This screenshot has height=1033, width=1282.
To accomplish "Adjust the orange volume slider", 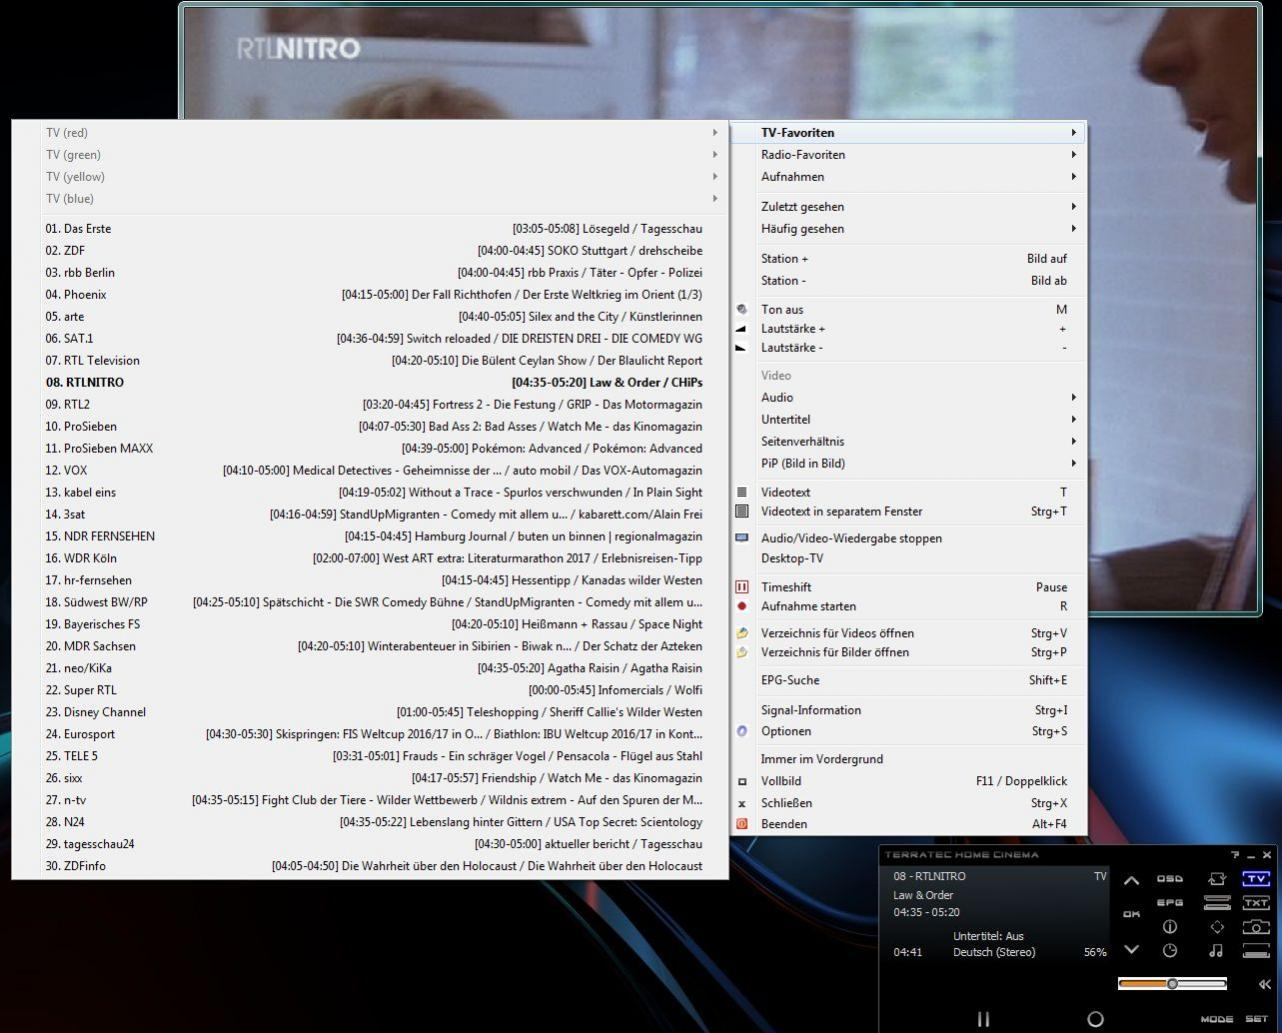I will tap(1172, 984).
